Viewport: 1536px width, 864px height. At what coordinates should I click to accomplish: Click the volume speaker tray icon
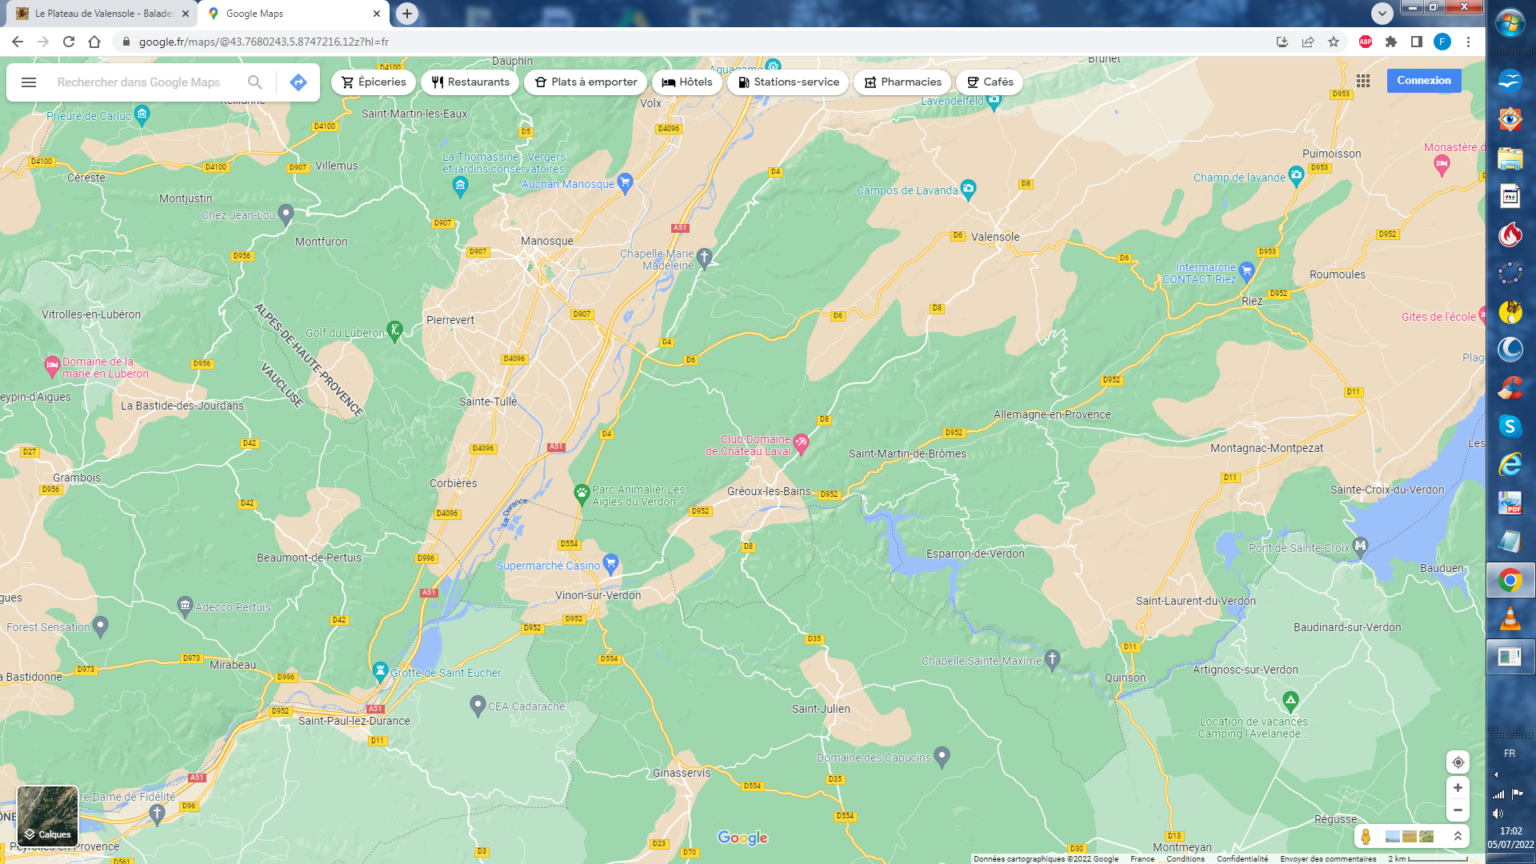point(1499,813)
